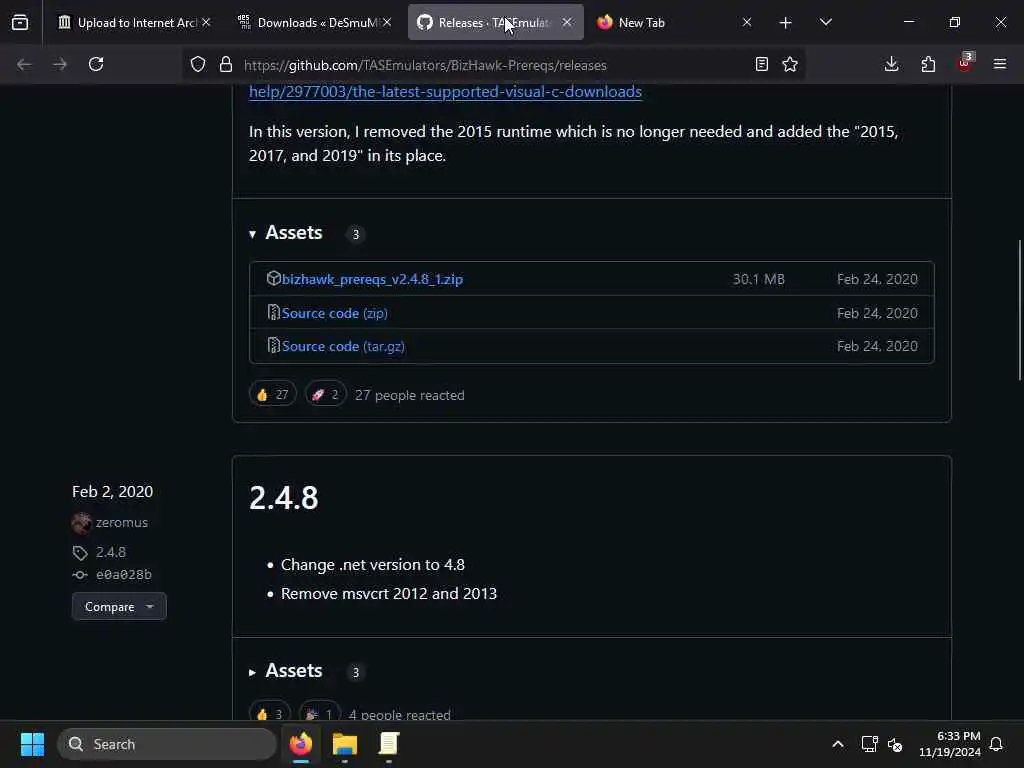Open the clock showing 6:33 PM
The width and height of the screenshot is (1024, 768).
(x=950, y=744)
